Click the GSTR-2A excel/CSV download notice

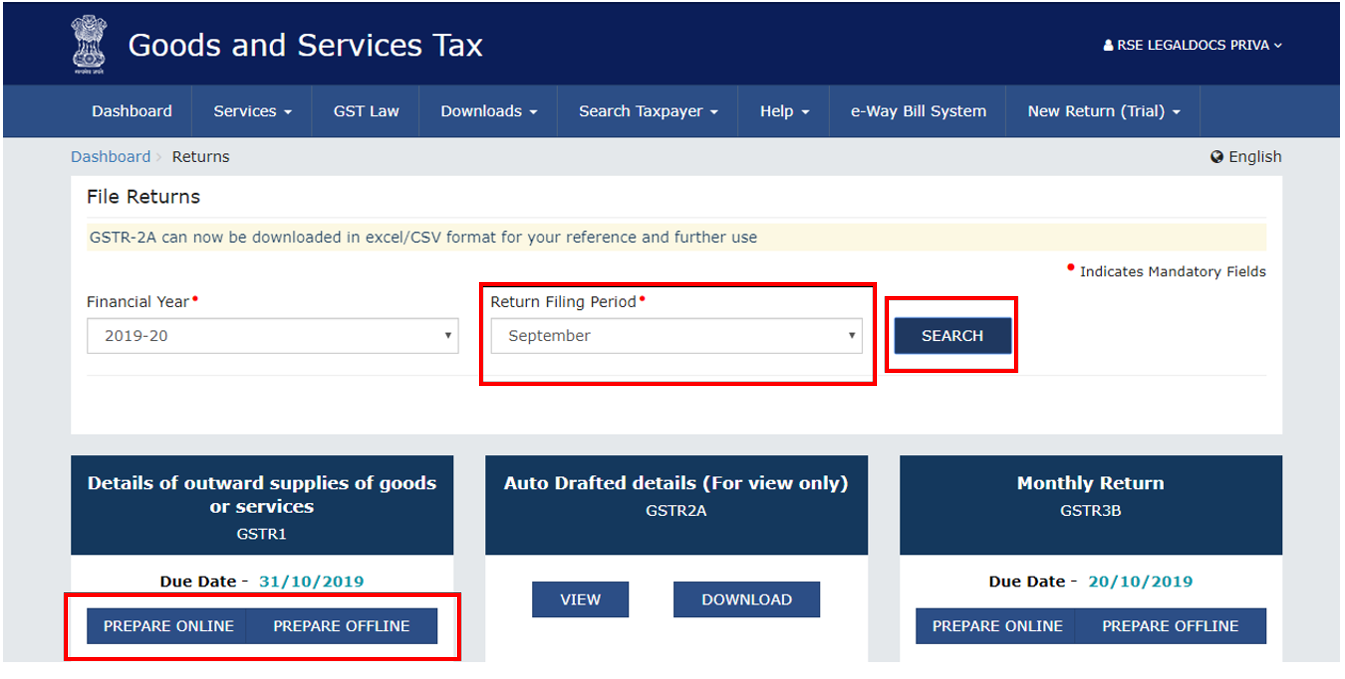click(x=676, y=238)
